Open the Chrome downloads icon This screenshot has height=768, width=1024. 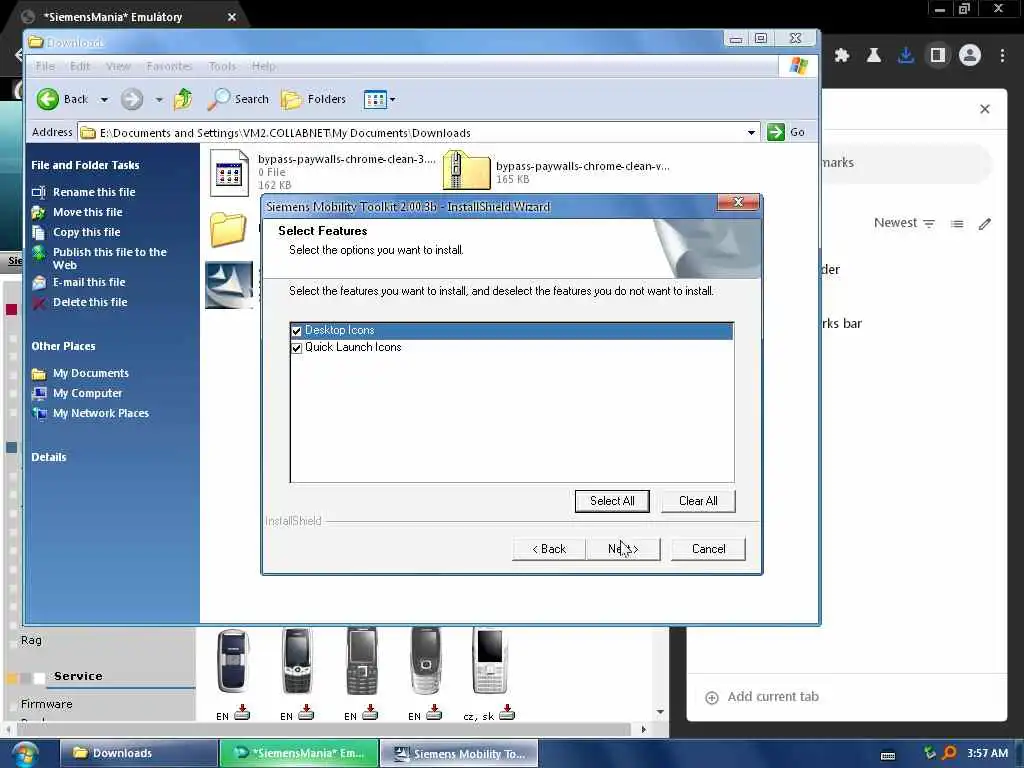pos(906,56)
